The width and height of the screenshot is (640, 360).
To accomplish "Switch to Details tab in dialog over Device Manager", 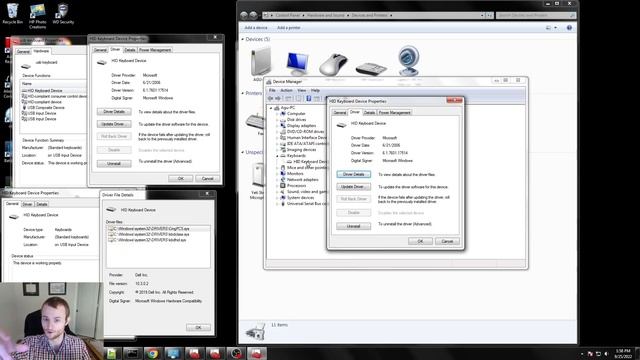I will coord(369,113).
